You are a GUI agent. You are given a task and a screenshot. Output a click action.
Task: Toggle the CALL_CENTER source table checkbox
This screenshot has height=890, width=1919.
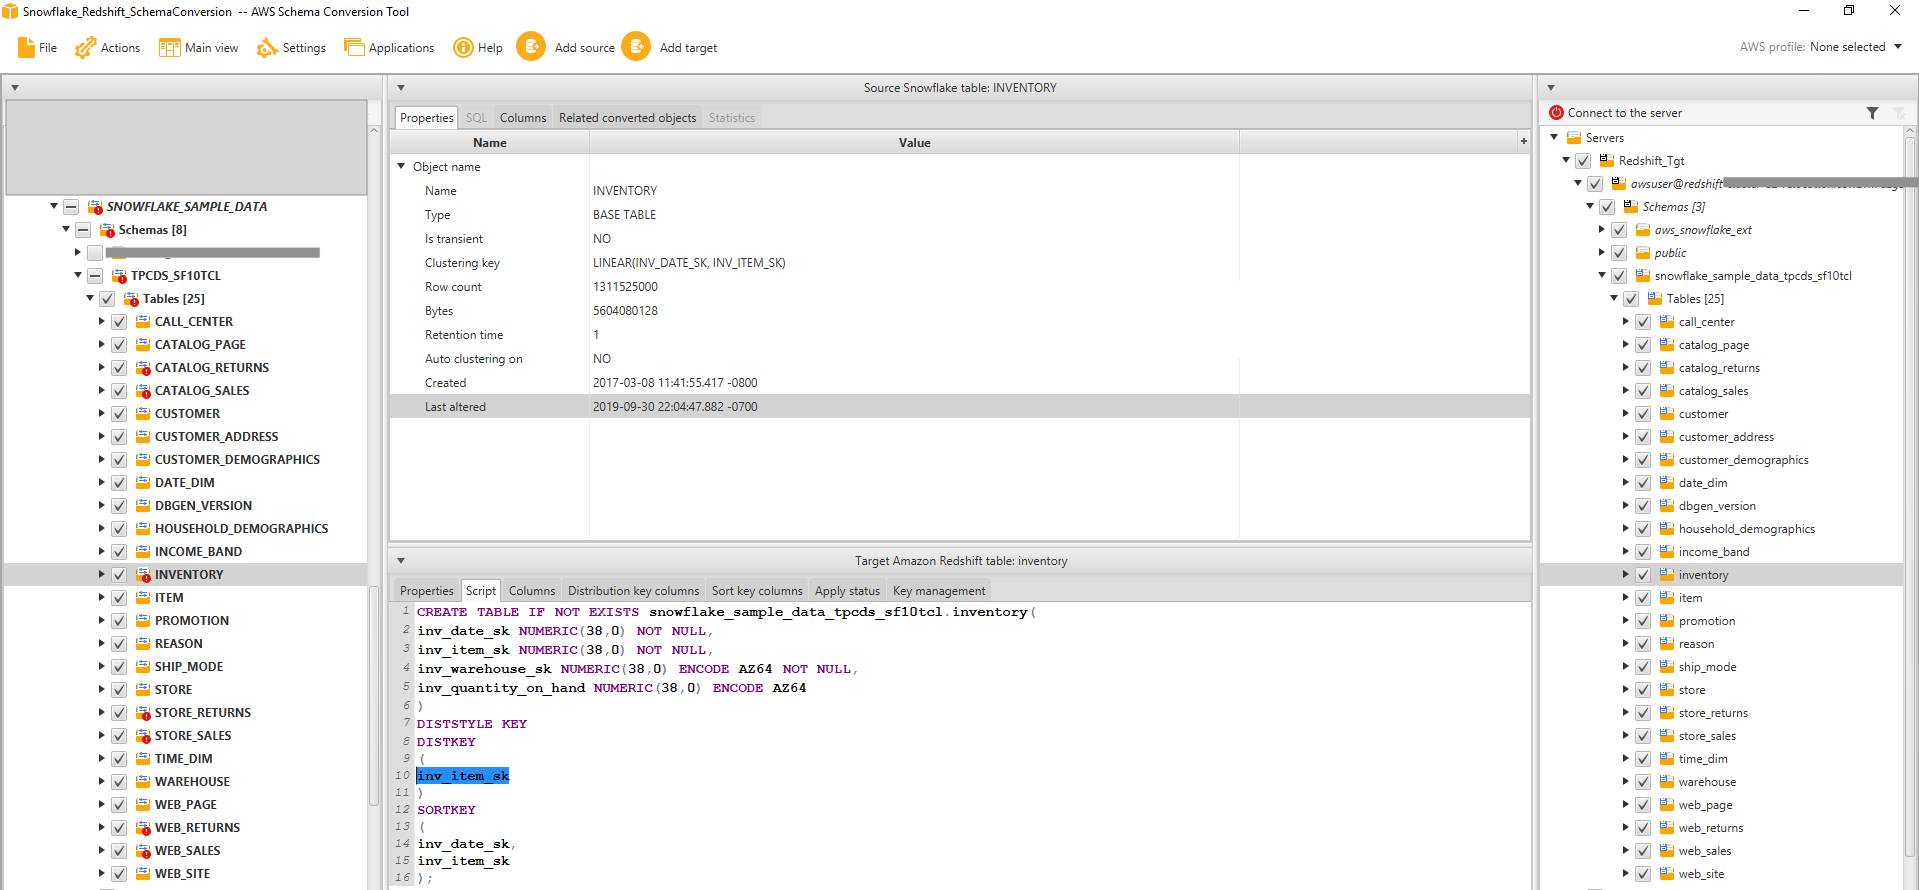119,322
